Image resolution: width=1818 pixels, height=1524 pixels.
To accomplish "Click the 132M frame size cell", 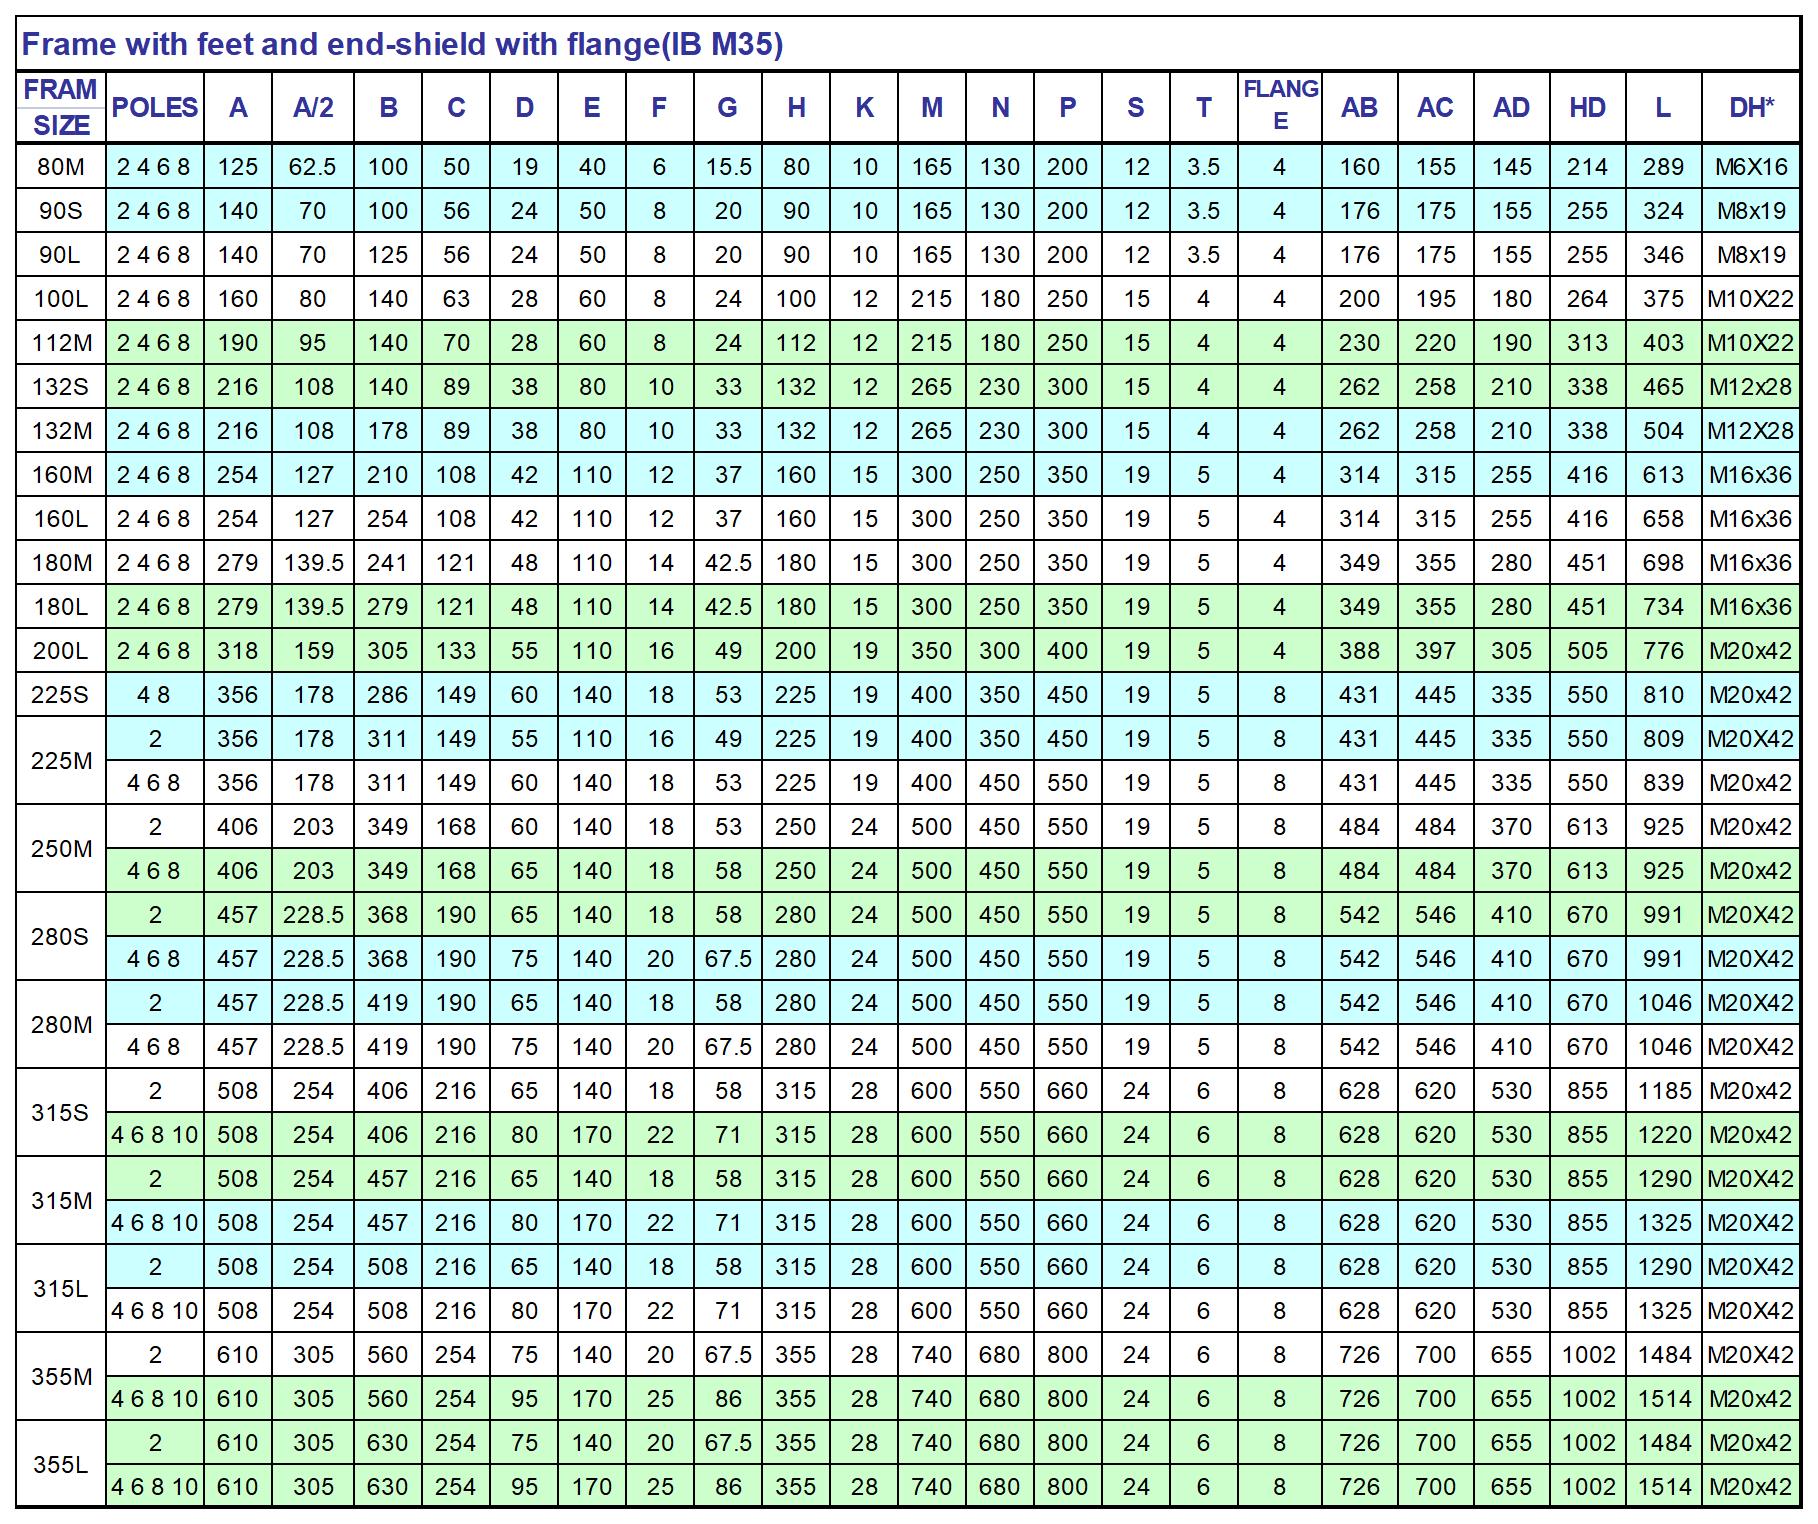I will [x=61, y=431].
